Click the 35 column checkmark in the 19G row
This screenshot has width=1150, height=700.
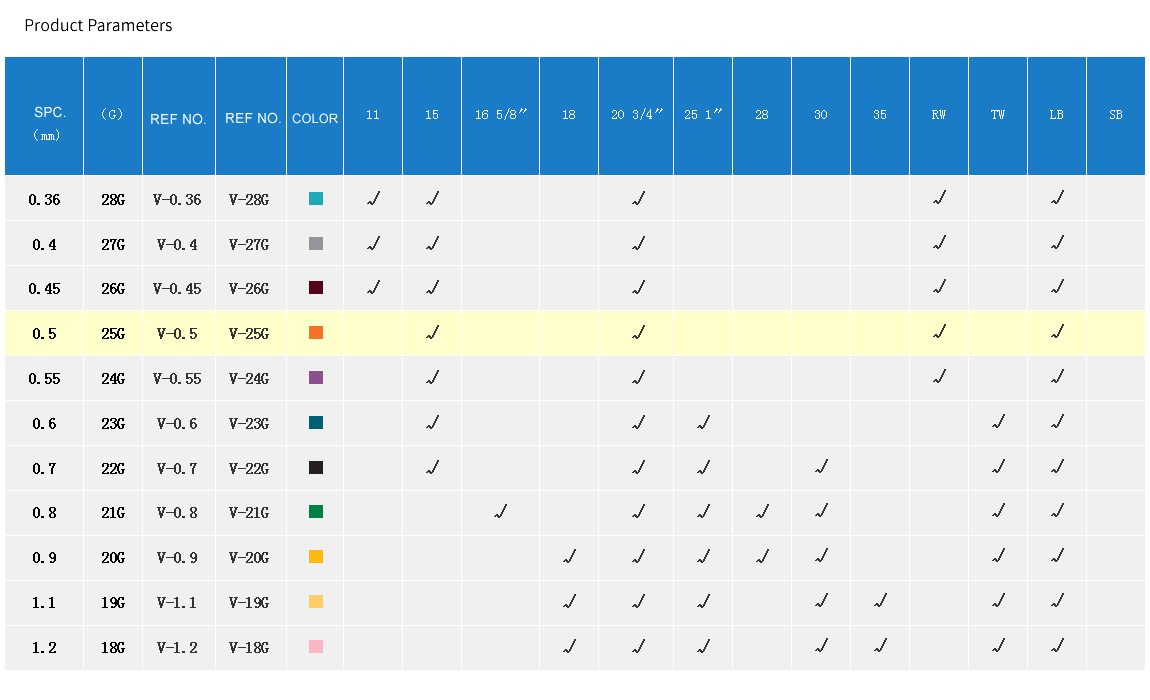pos(880,602)
